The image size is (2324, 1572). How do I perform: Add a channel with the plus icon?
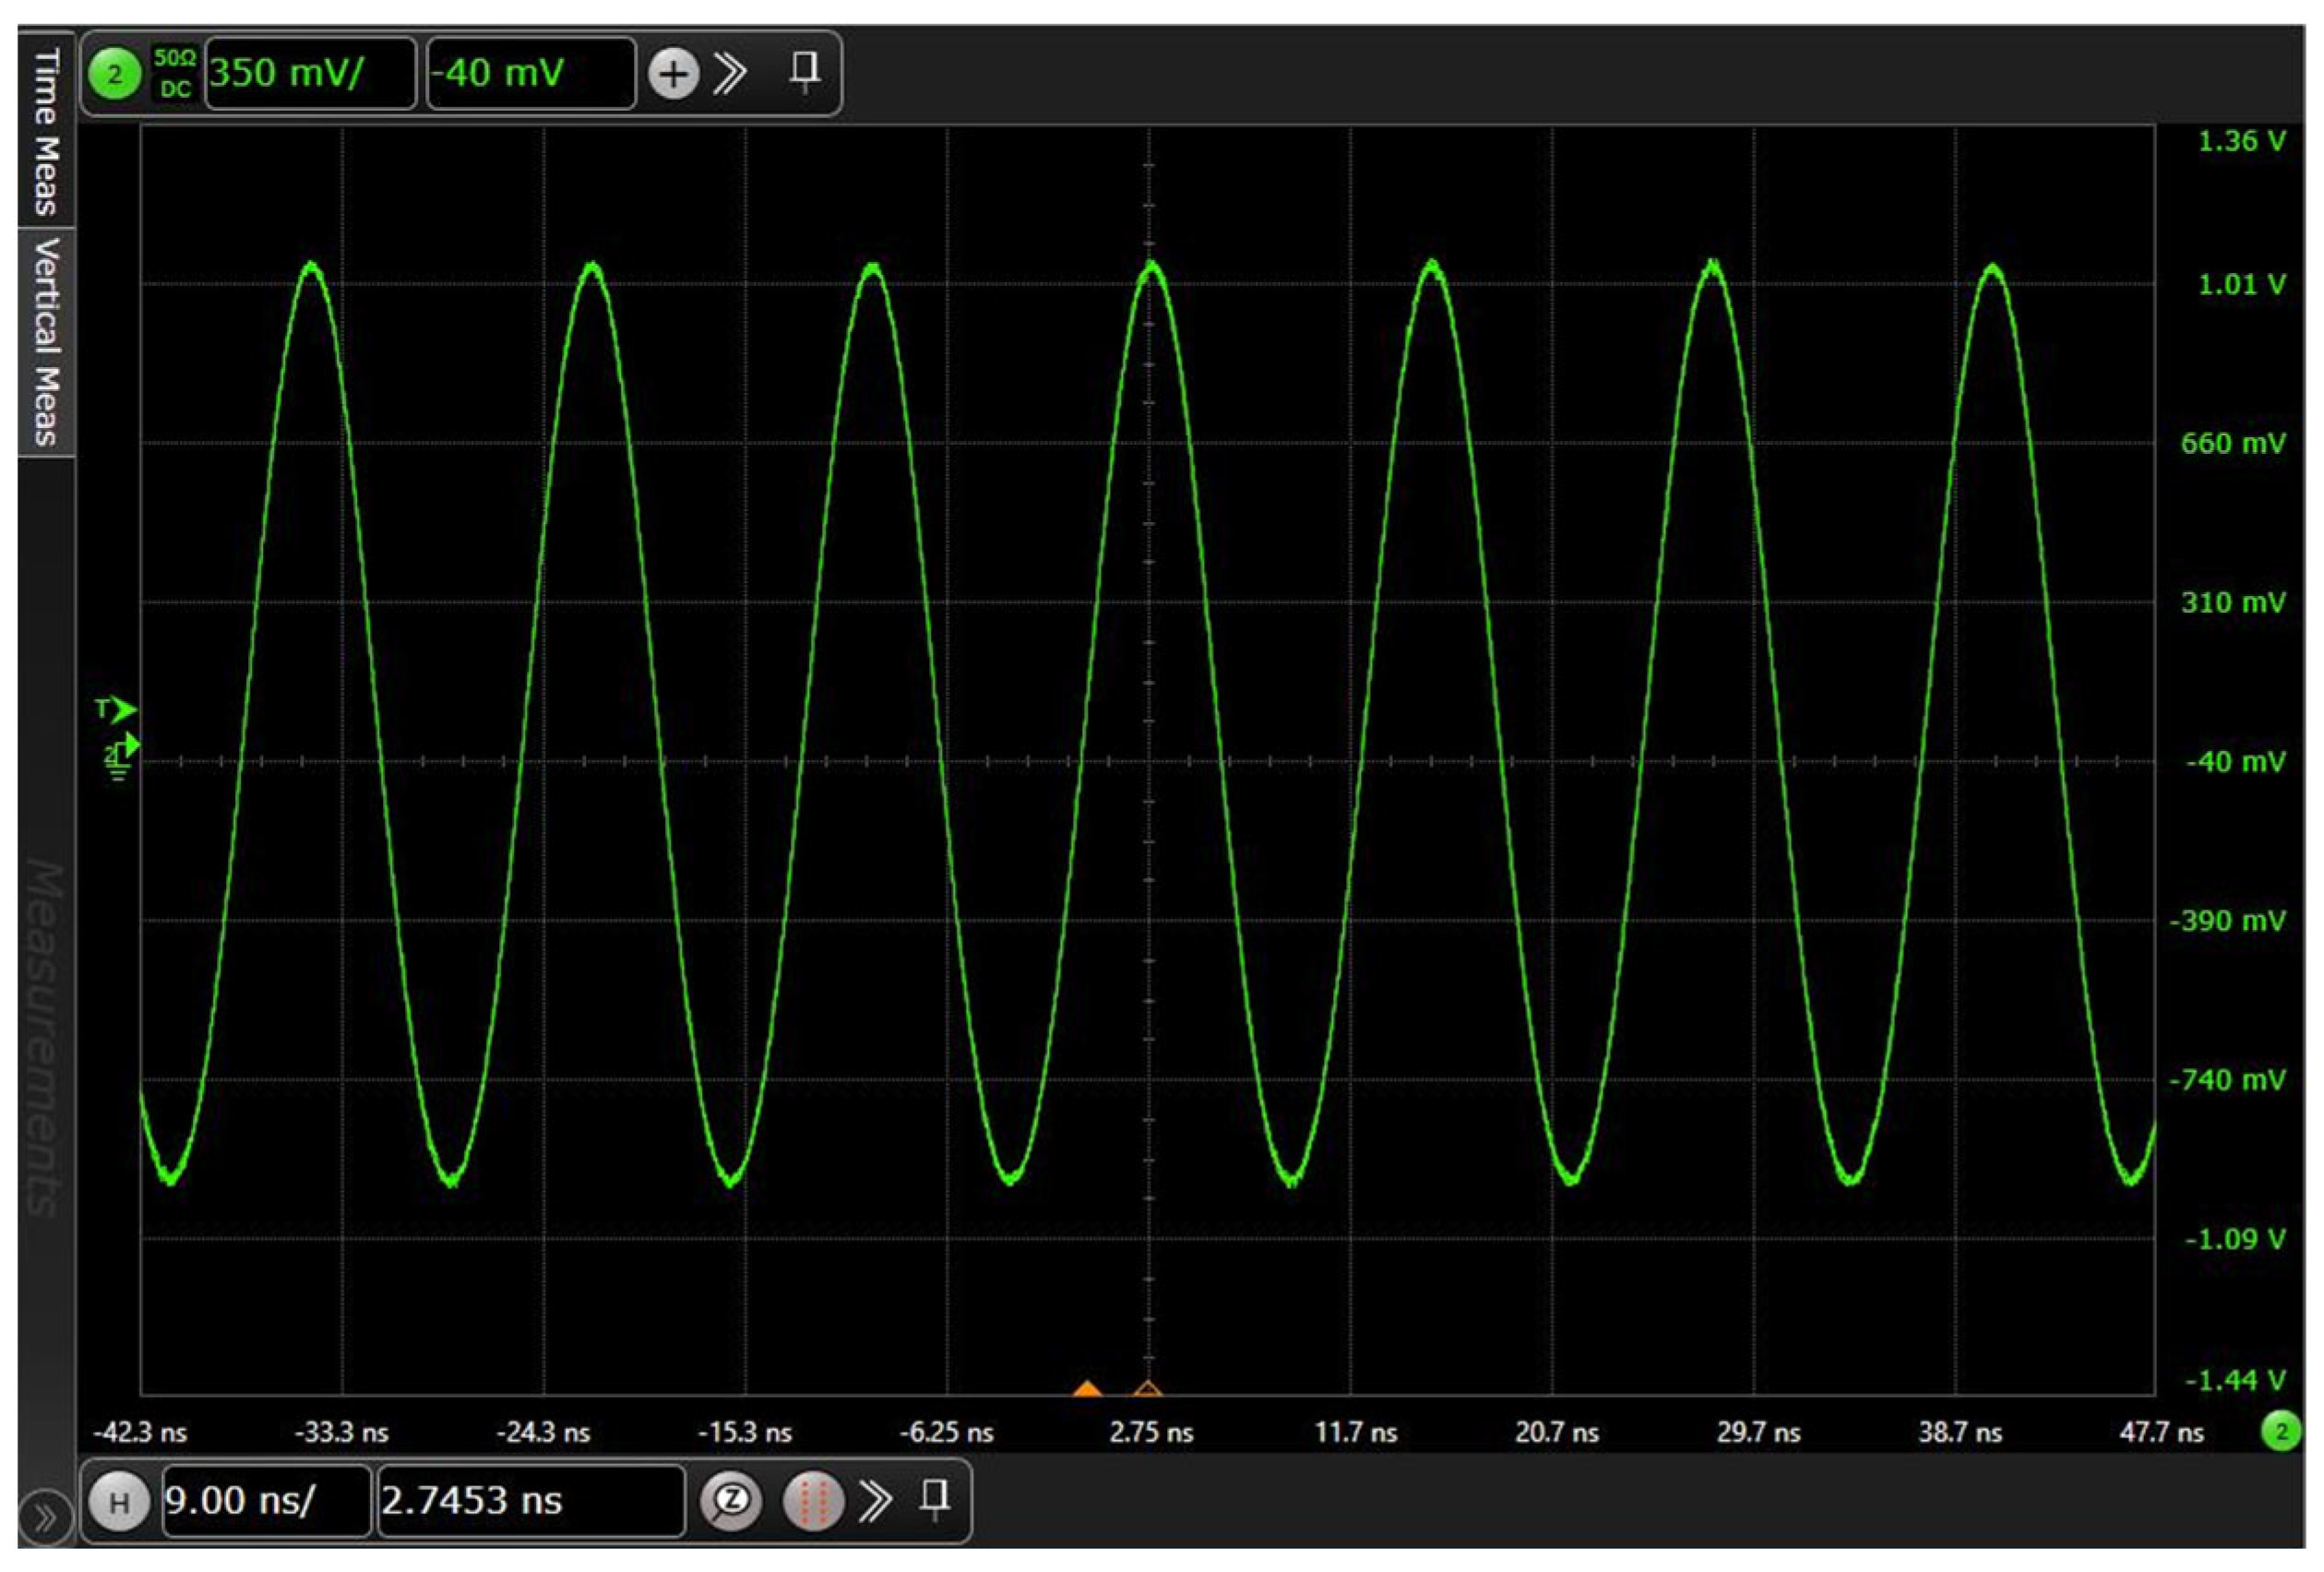tap(673, 74)
